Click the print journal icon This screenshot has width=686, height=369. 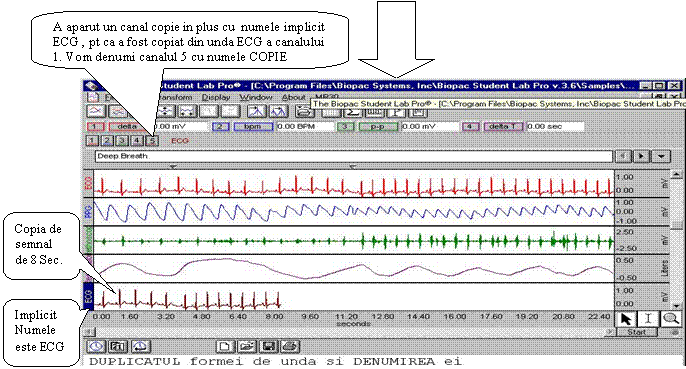click(x=289, y=347)
